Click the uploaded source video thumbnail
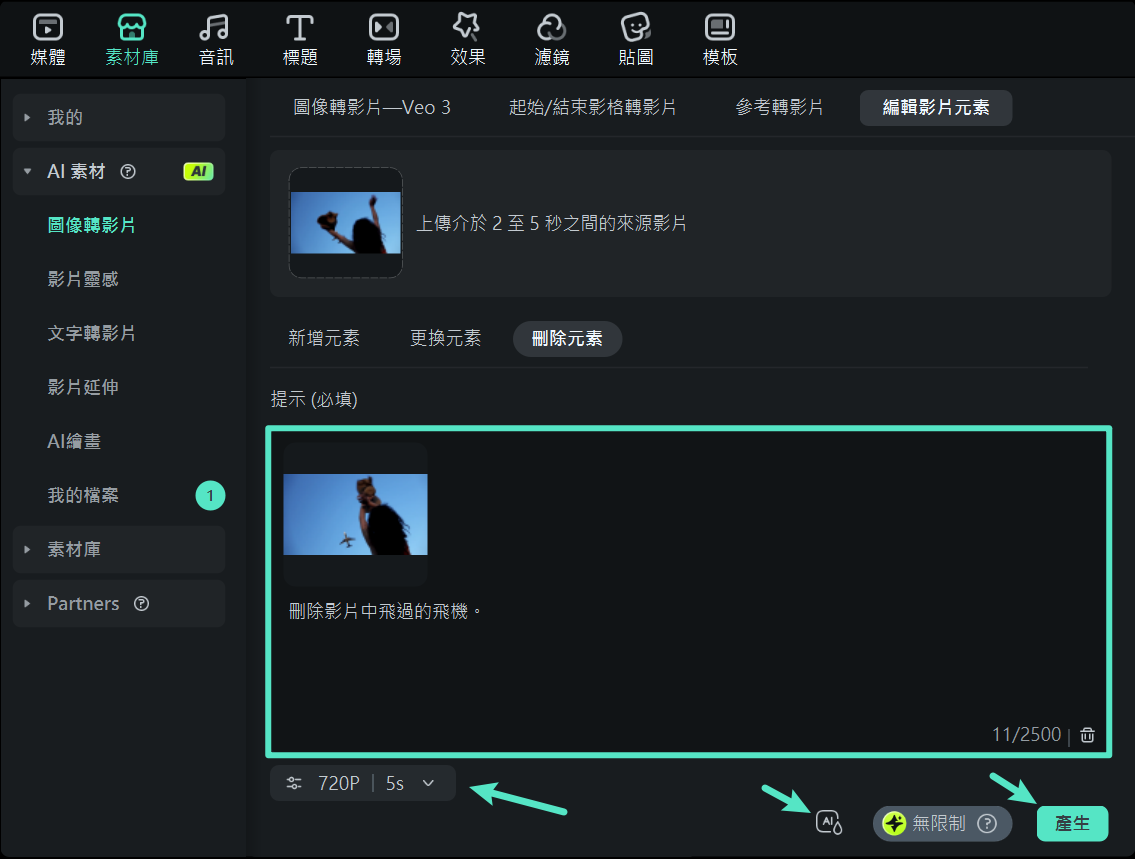 pos(345,222)
